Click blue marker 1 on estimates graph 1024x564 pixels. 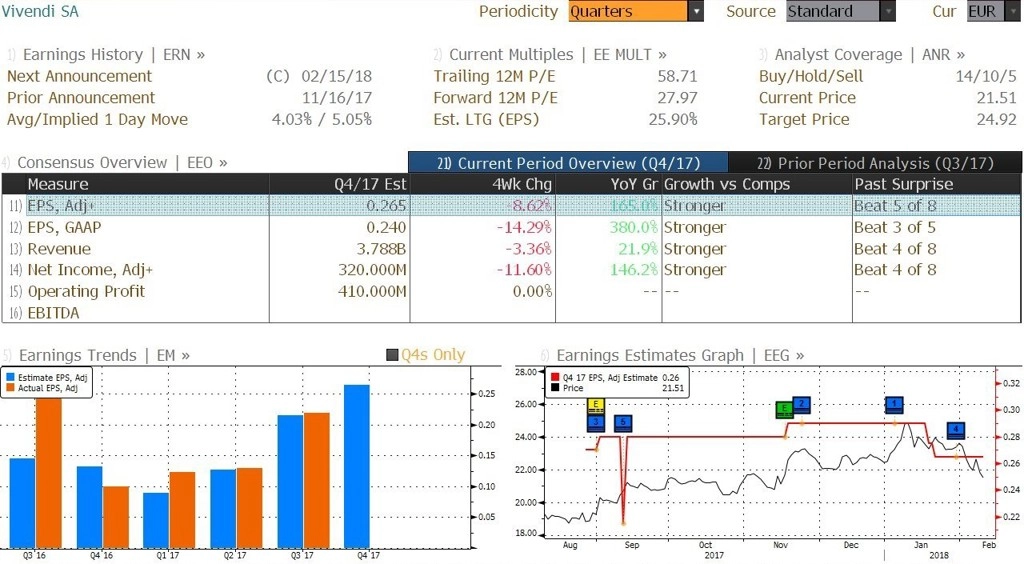point(894,405)
